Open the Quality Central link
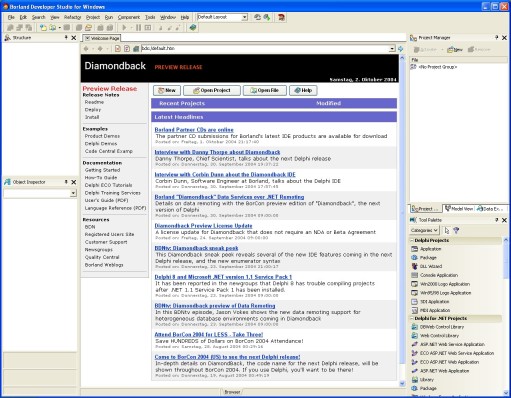This screenshot has width=511, height=398. pos(102,257)
